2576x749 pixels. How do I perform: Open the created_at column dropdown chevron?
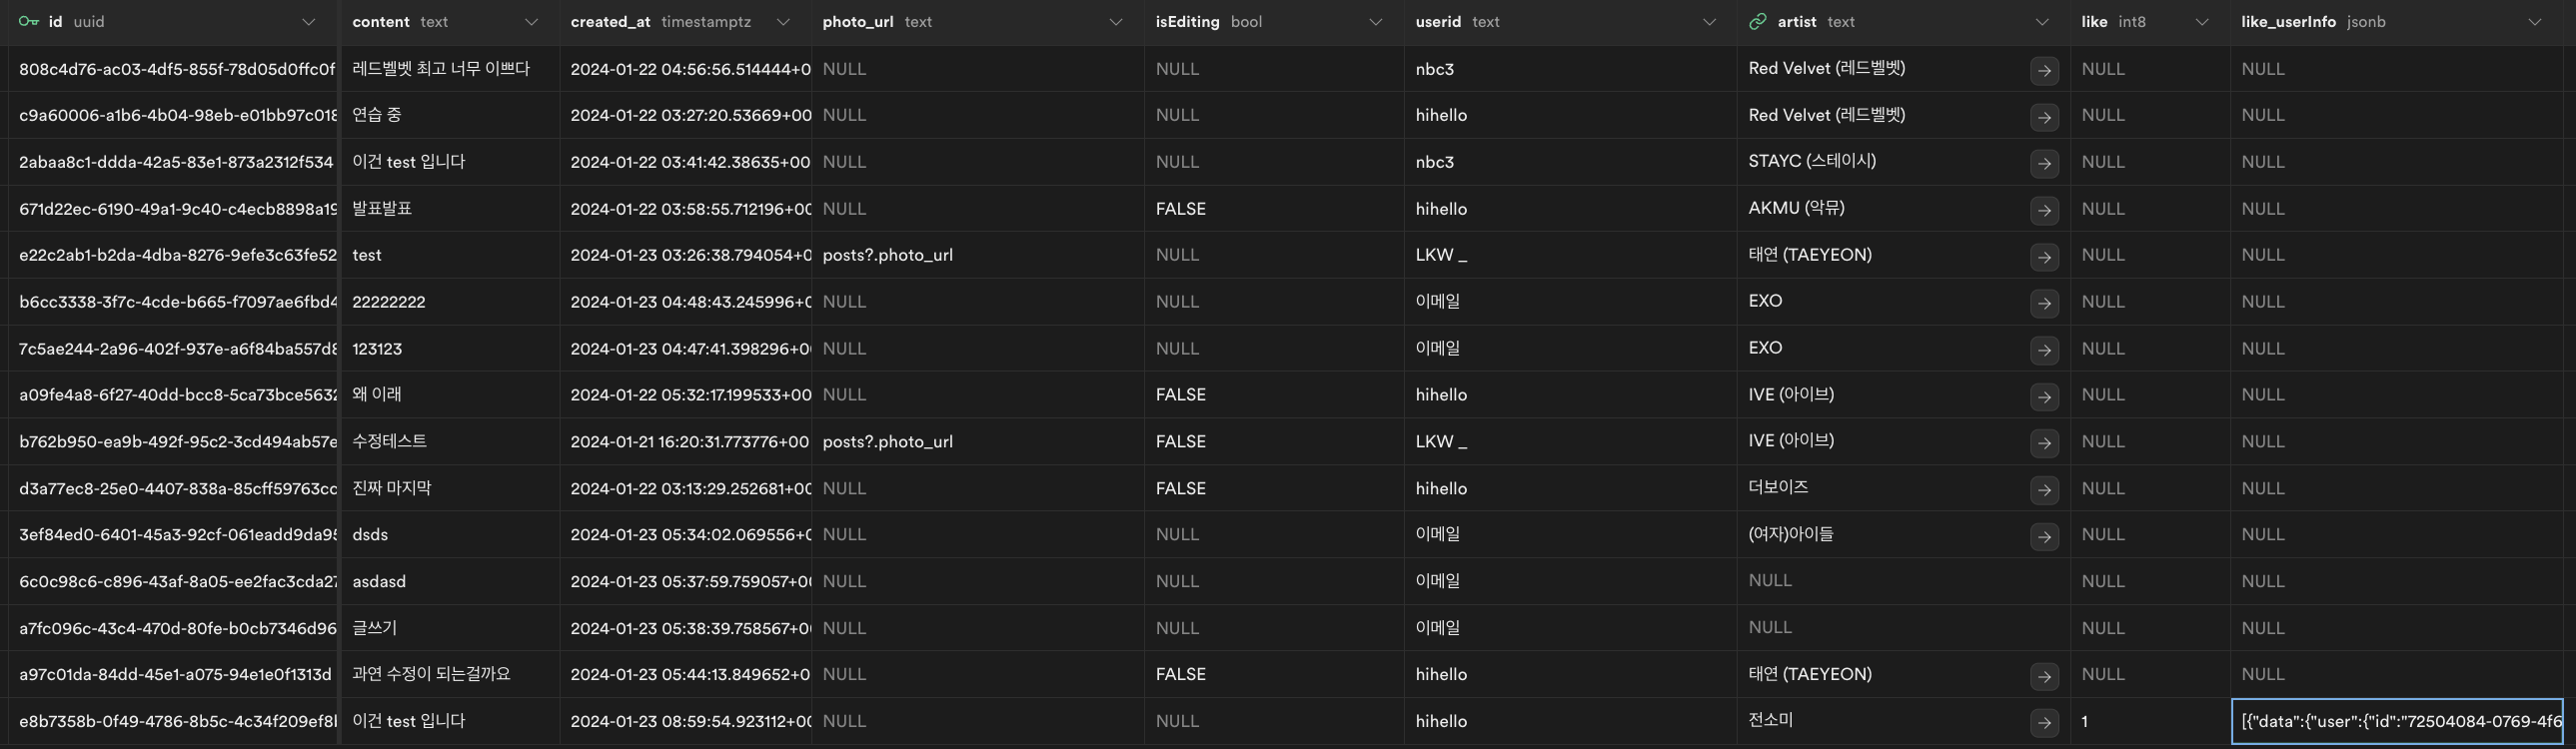tap(783, 22)
